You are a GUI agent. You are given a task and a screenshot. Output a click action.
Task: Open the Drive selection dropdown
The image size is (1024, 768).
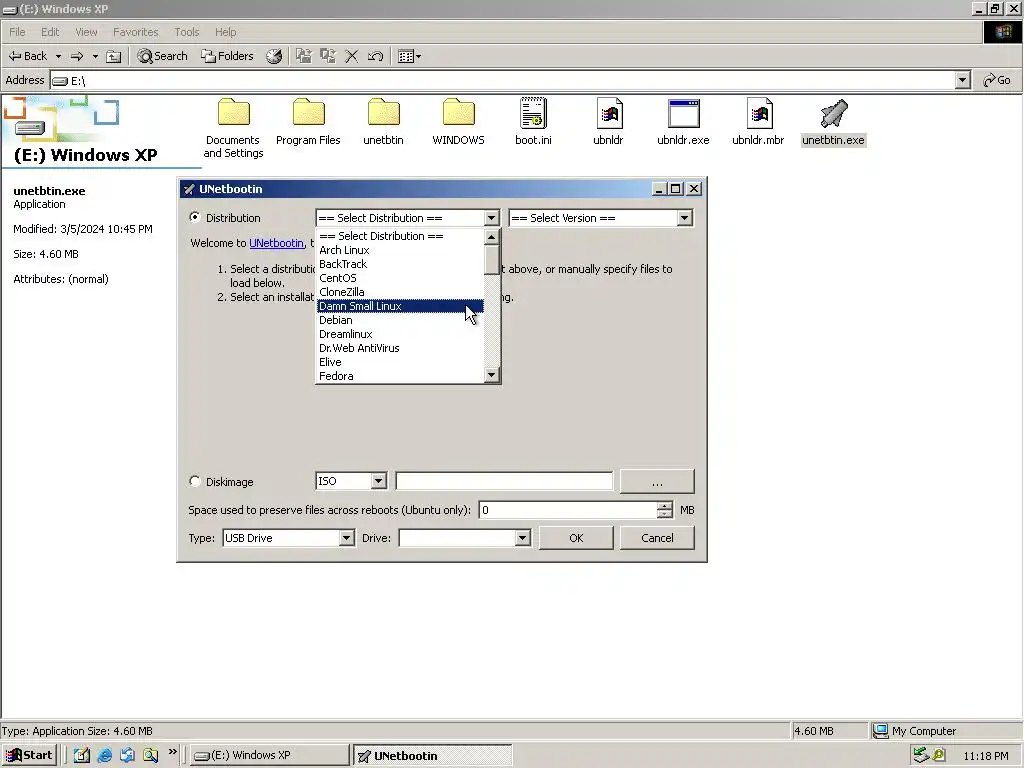(x=464, y=538)
